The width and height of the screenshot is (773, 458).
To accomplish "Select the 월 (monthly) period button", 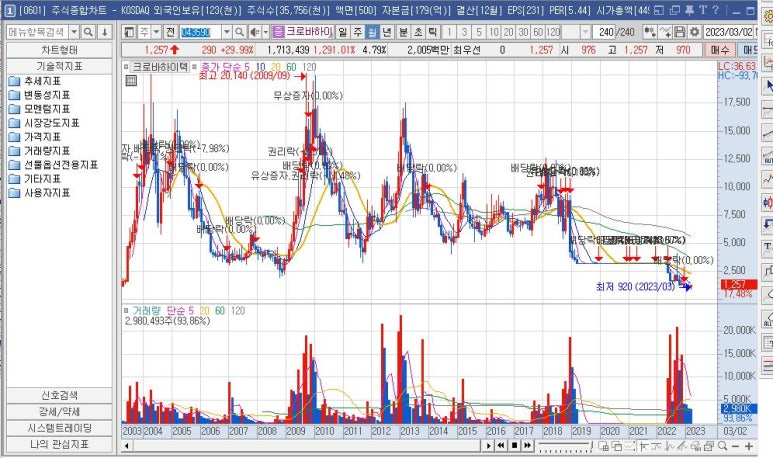I will (x=372, y=32).
